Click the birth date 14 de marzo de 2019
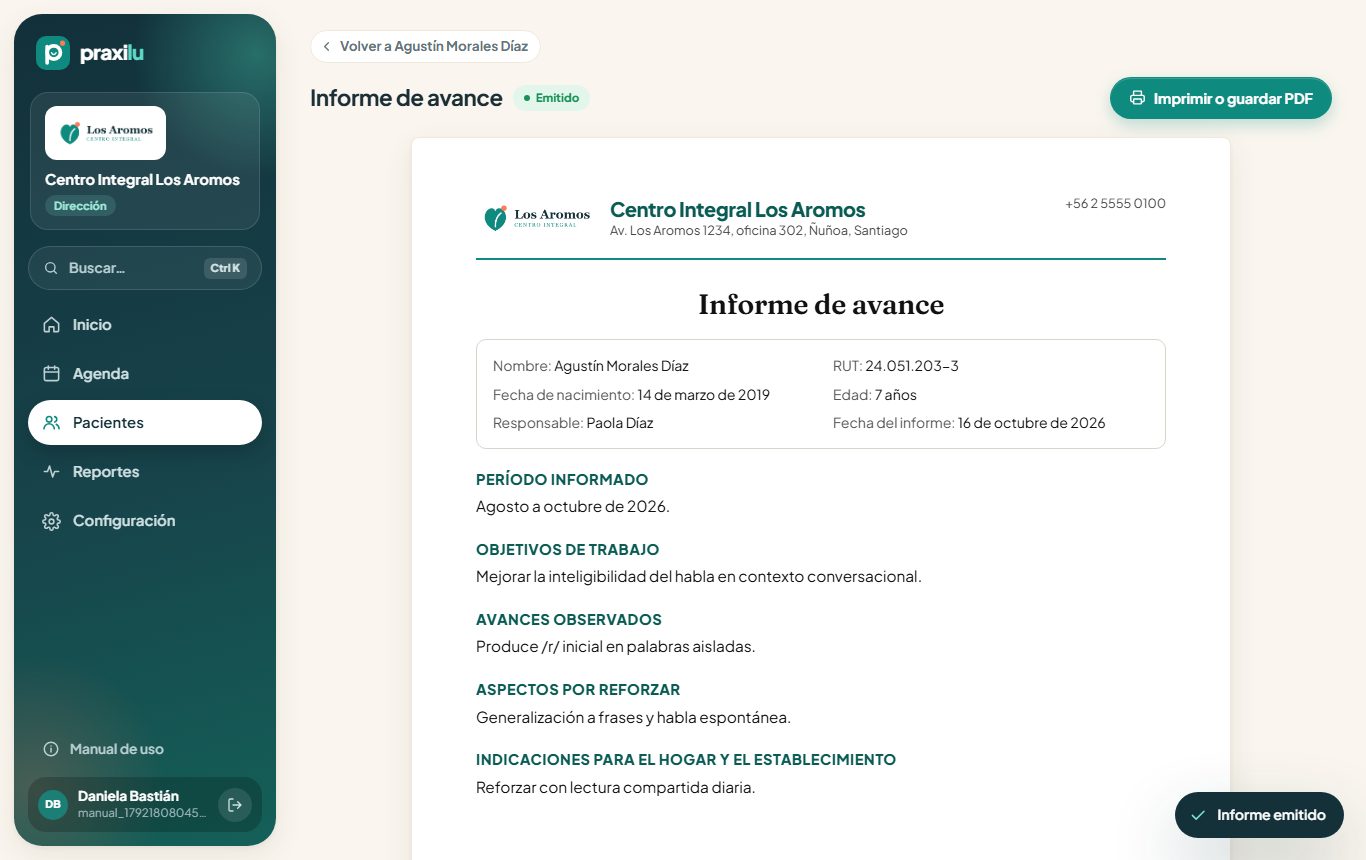 point(704,395)
